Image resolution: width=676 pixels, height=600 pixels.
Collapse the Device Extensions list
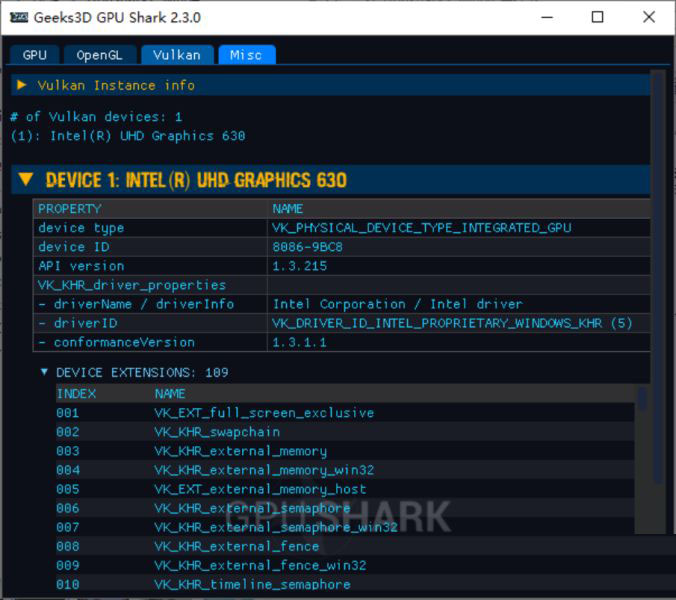44,372
